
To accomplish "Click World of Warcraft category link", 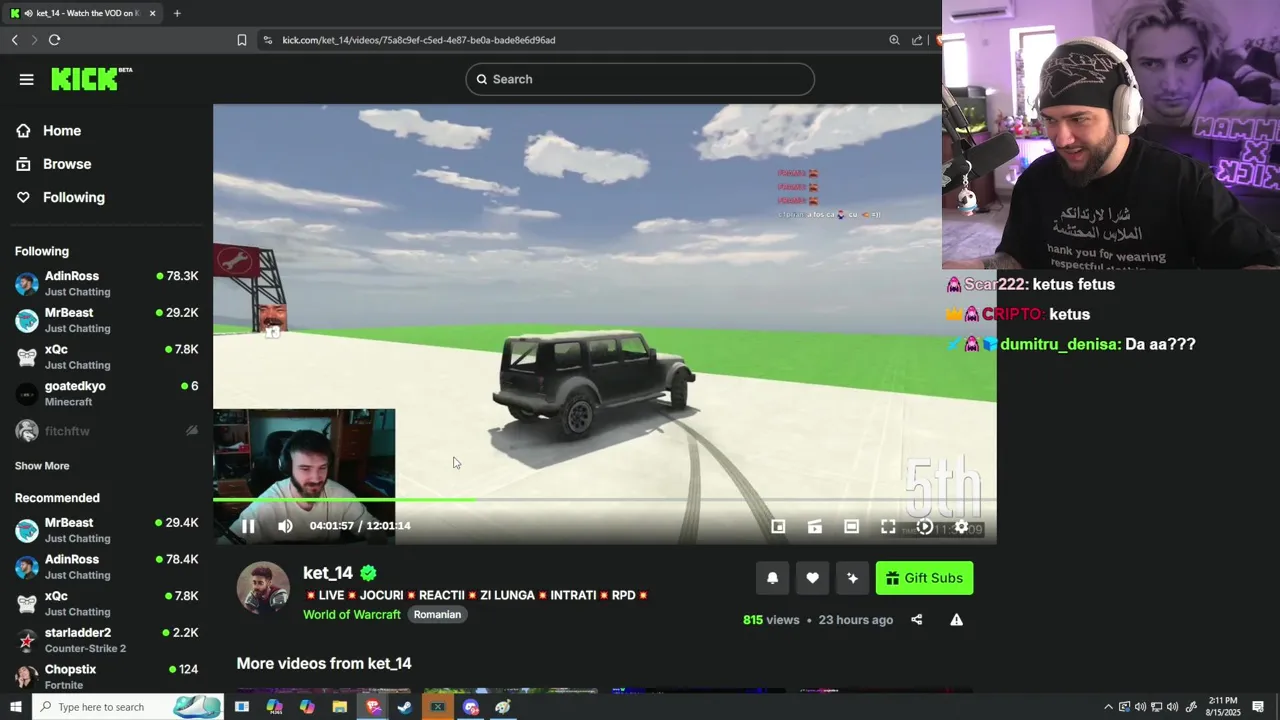I will pos(352,615).
